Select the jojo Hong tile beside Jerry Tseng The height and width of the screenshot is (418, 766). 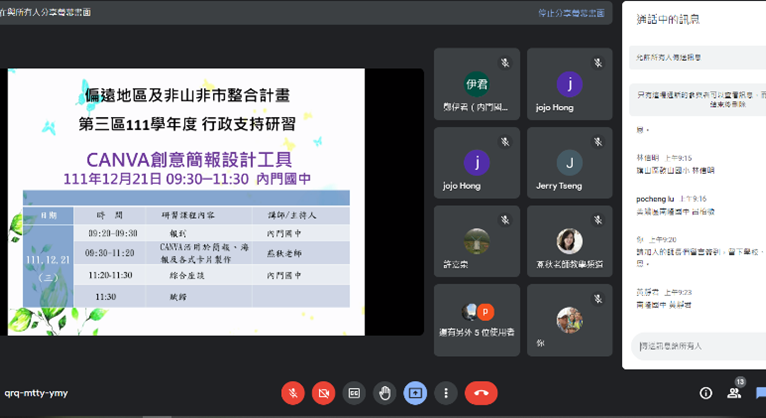coord(477,163)
